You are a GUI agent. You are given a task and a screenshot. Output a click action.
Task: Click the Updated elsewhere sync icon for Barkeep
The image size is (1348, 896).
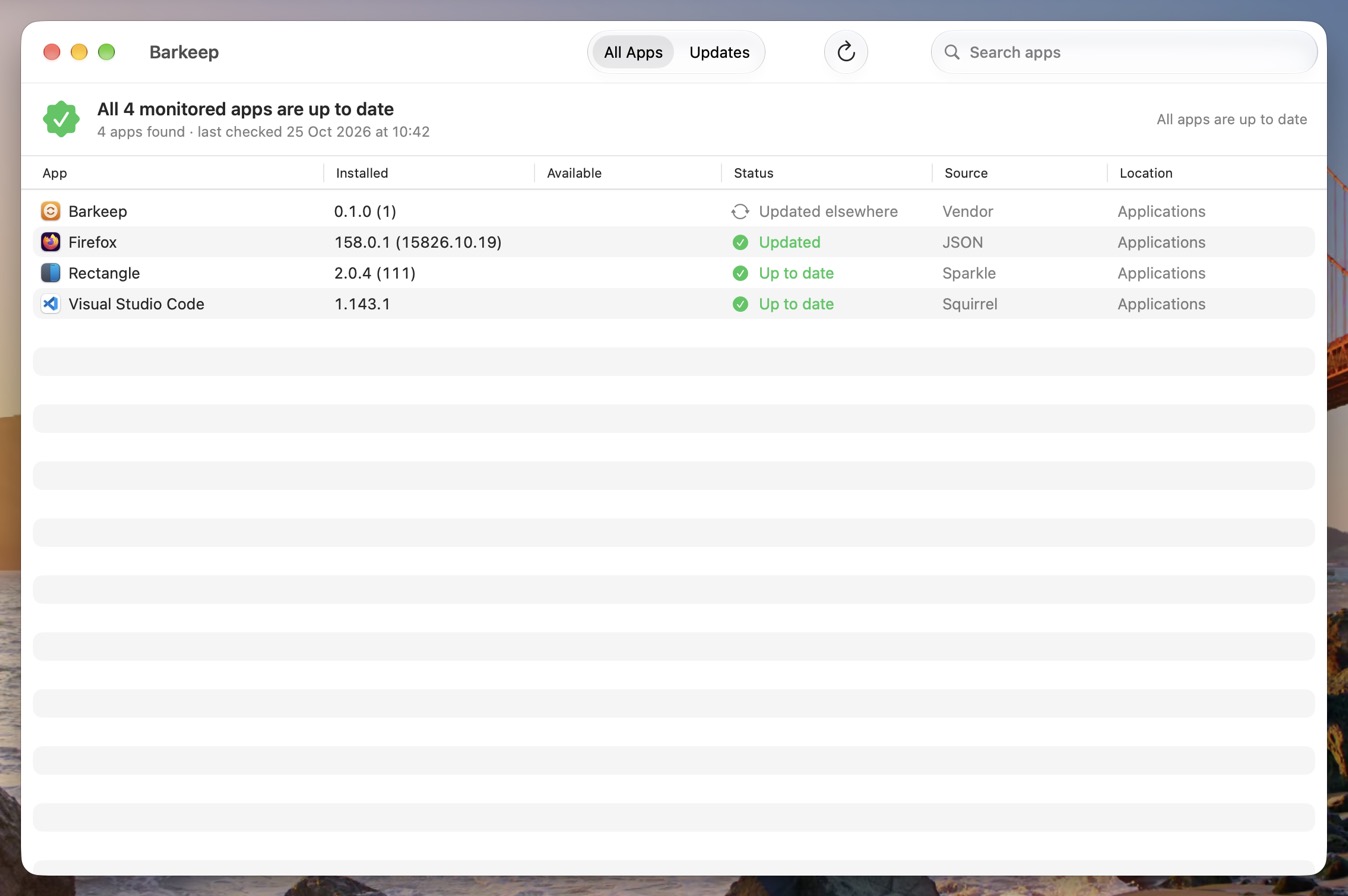click(740, 211)
